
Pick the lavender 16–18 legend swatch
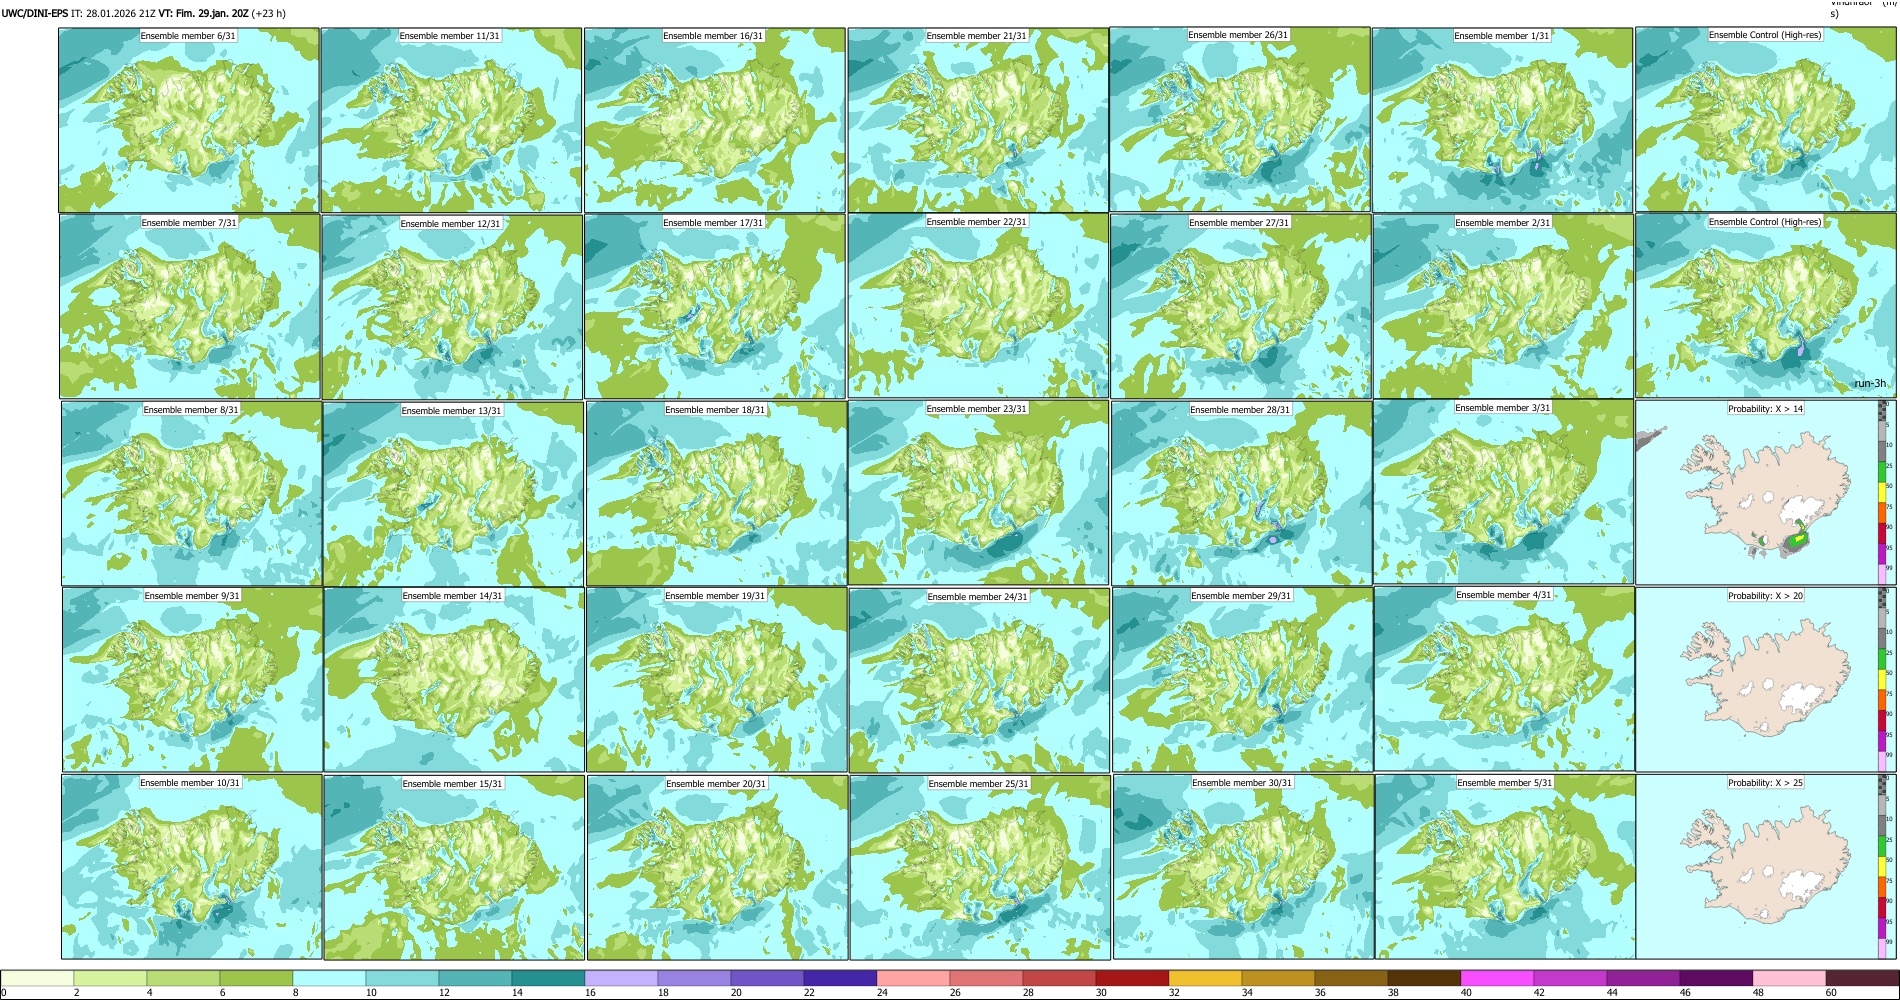tap(621, 978)
